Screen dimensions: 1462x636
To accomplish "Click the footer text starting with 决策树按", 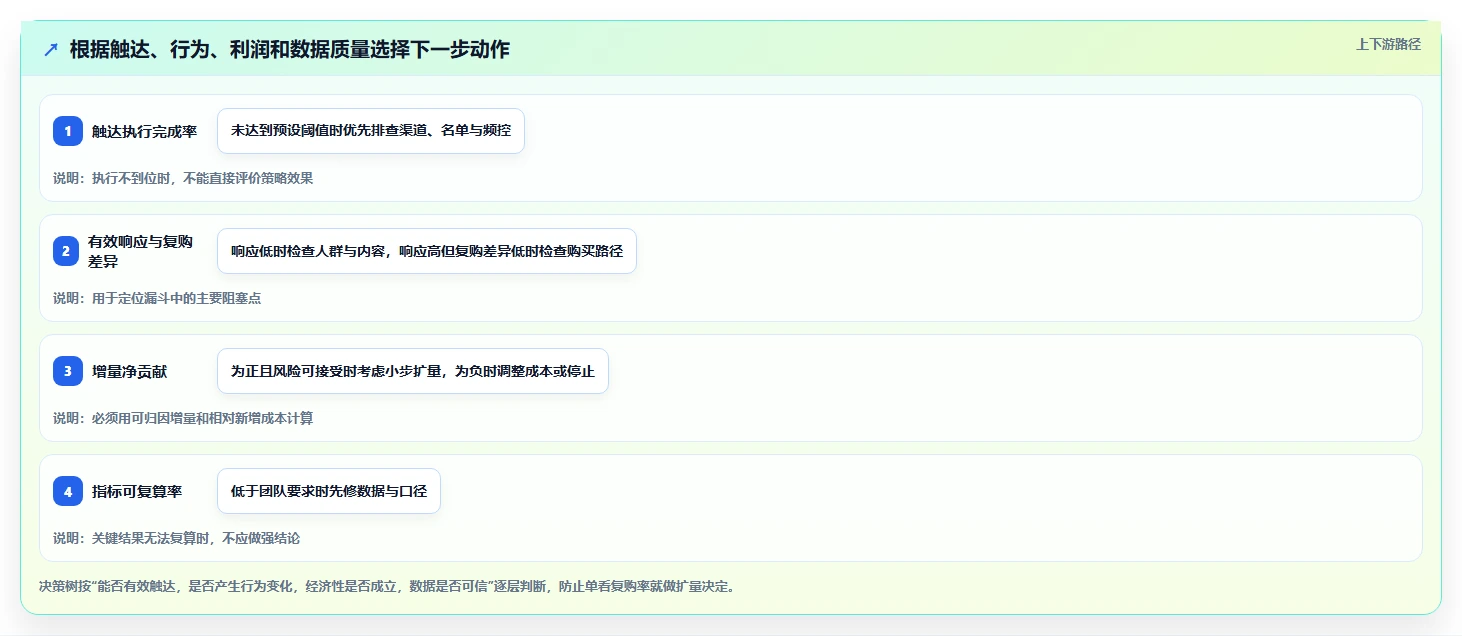I will coord(388,586).
